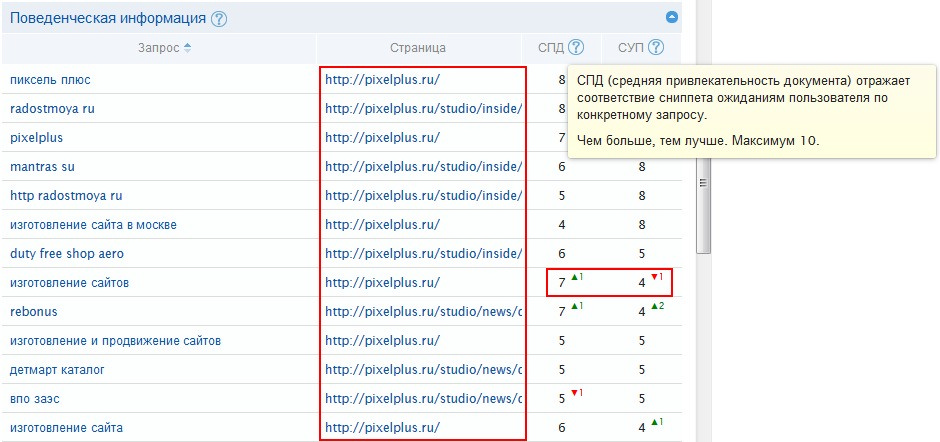Open the rebonus query link

point(33,312)
